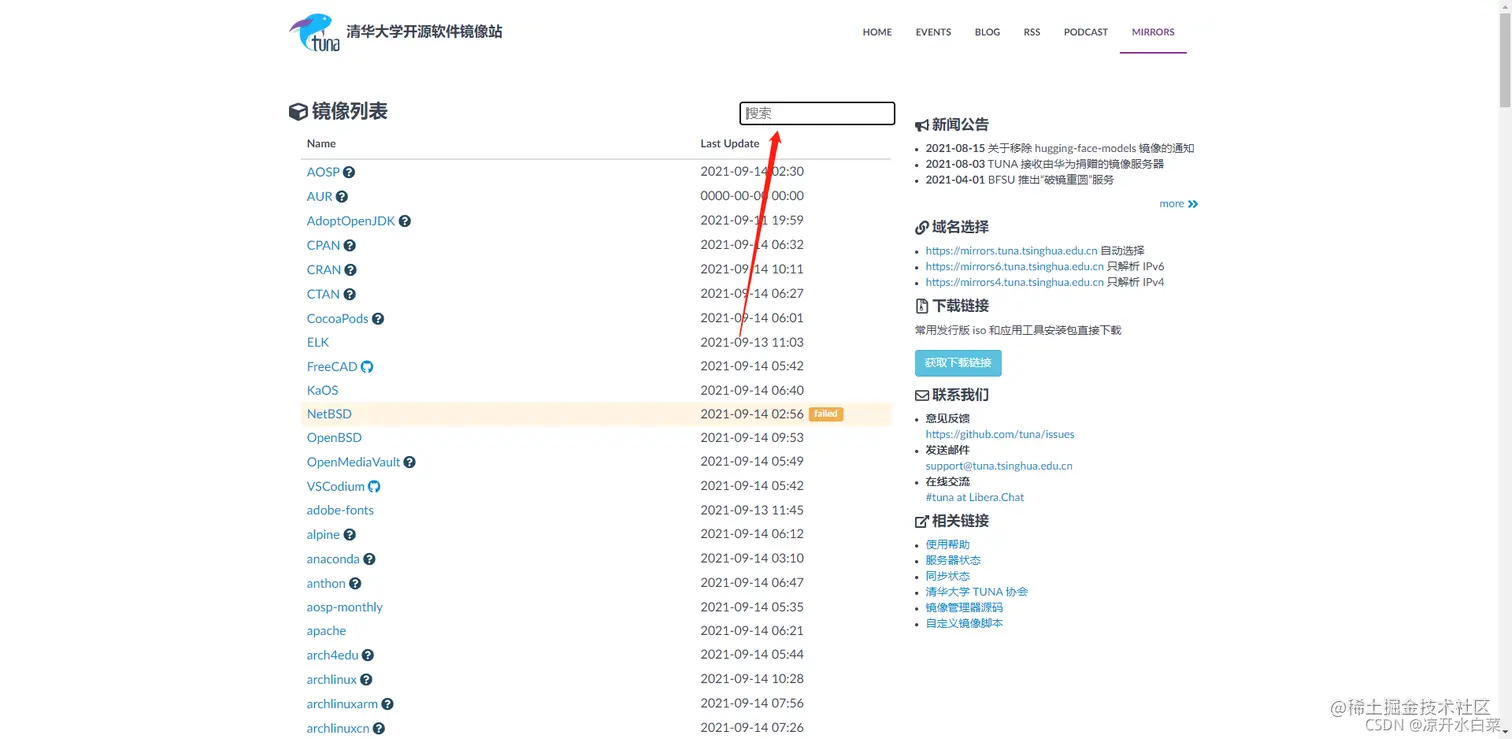1512x739 pixels.
Task: Click the archlinuxcn help icon
Action: pos(378,728)
